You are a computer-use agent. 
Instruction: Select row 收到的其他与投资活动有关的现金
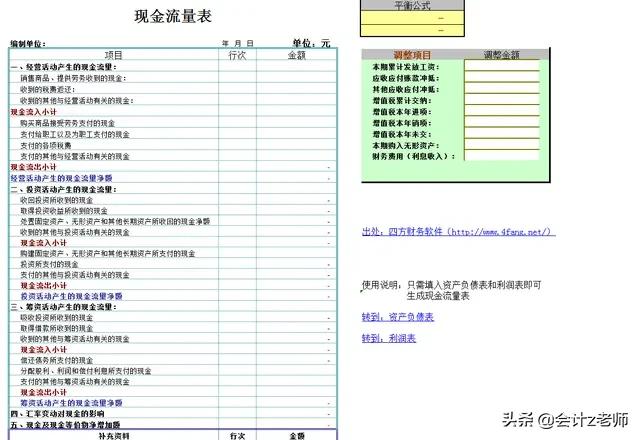(x=173, y=232)
